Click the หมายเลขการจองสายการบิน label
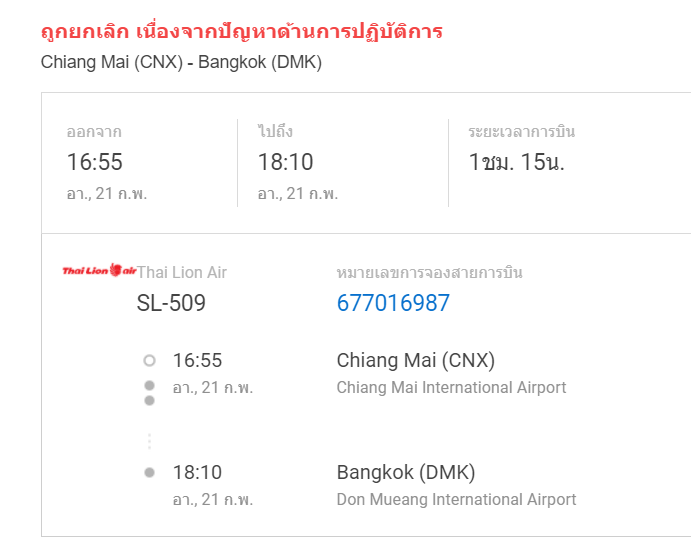691x537 pixels. coord(429,273)
